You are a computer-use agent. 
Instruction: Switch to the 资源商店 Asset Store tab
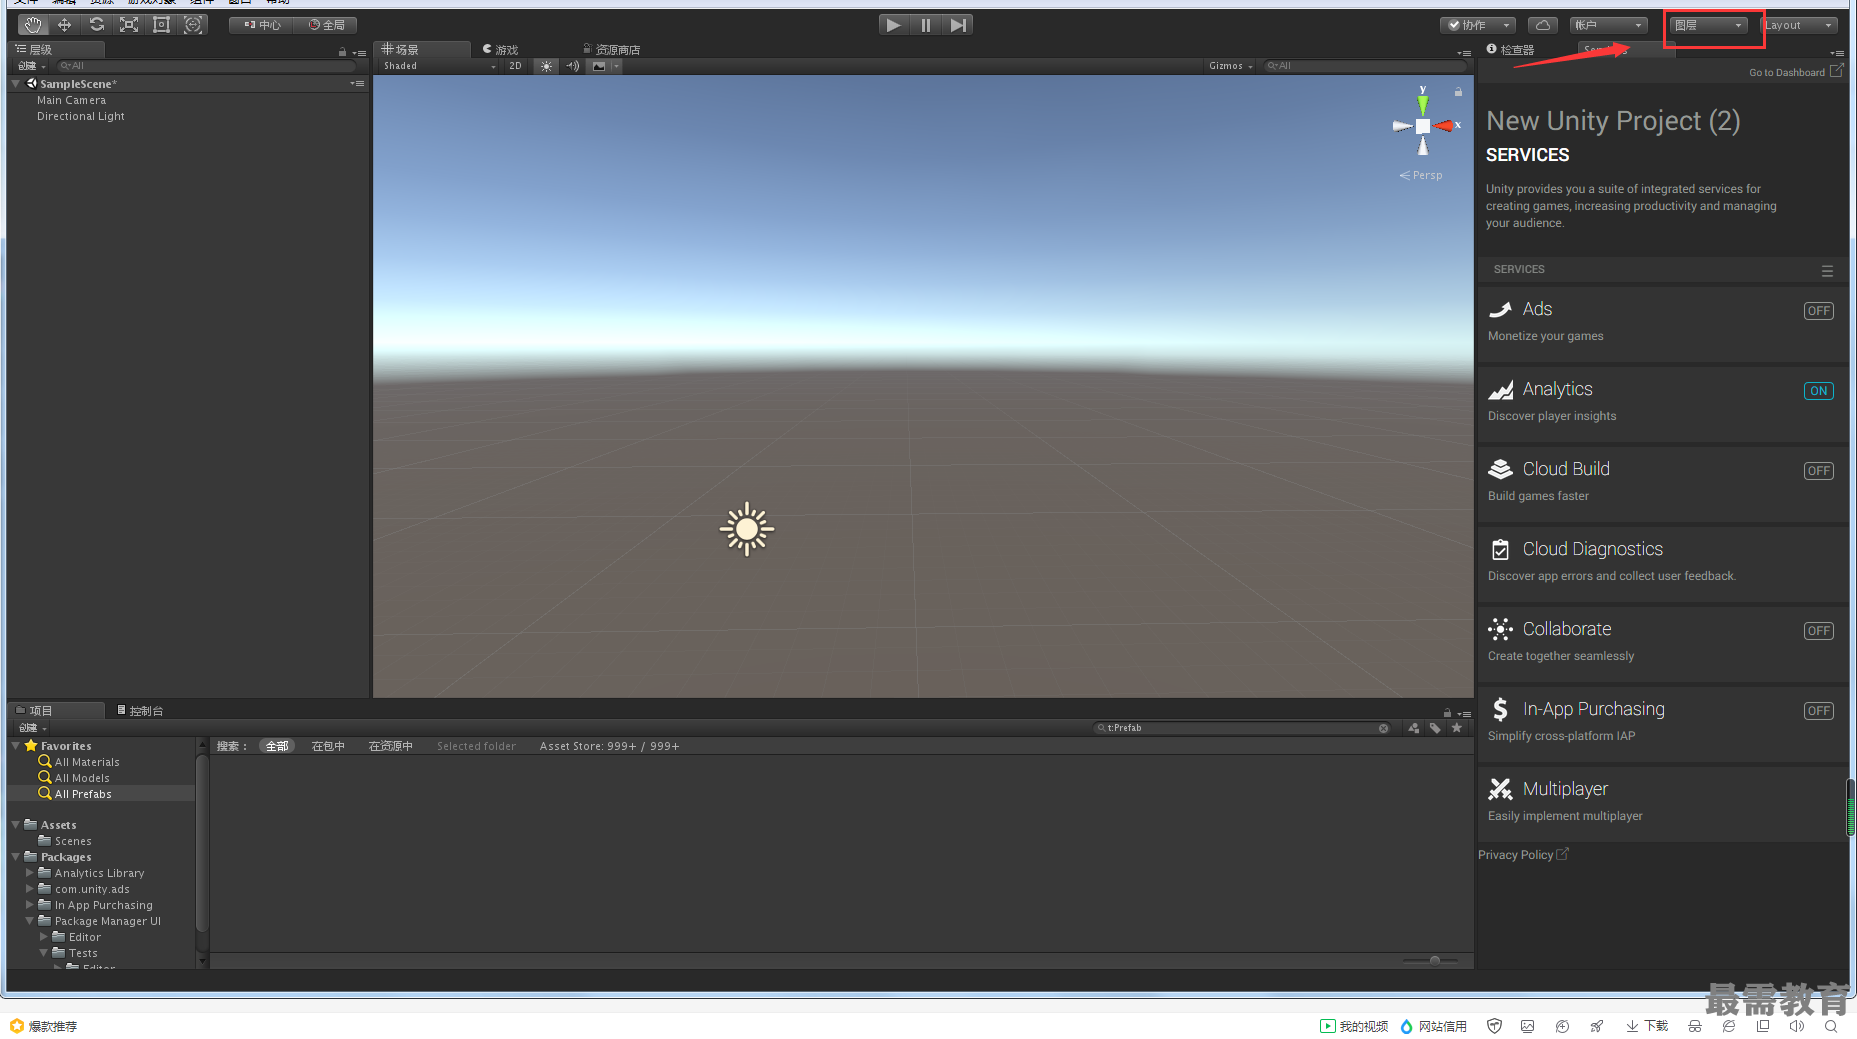pyautogui.click(x=611, y=49)
